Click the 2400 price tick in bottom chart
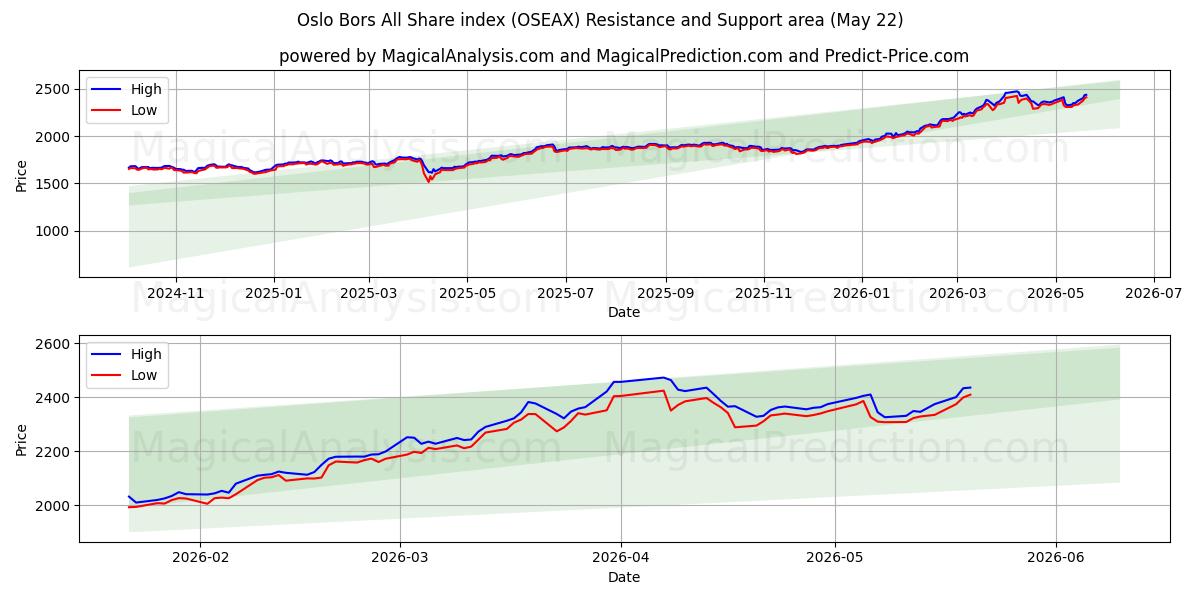Image resolution: width=1200 pixels, height=600 pixels. tap(55, 398)
